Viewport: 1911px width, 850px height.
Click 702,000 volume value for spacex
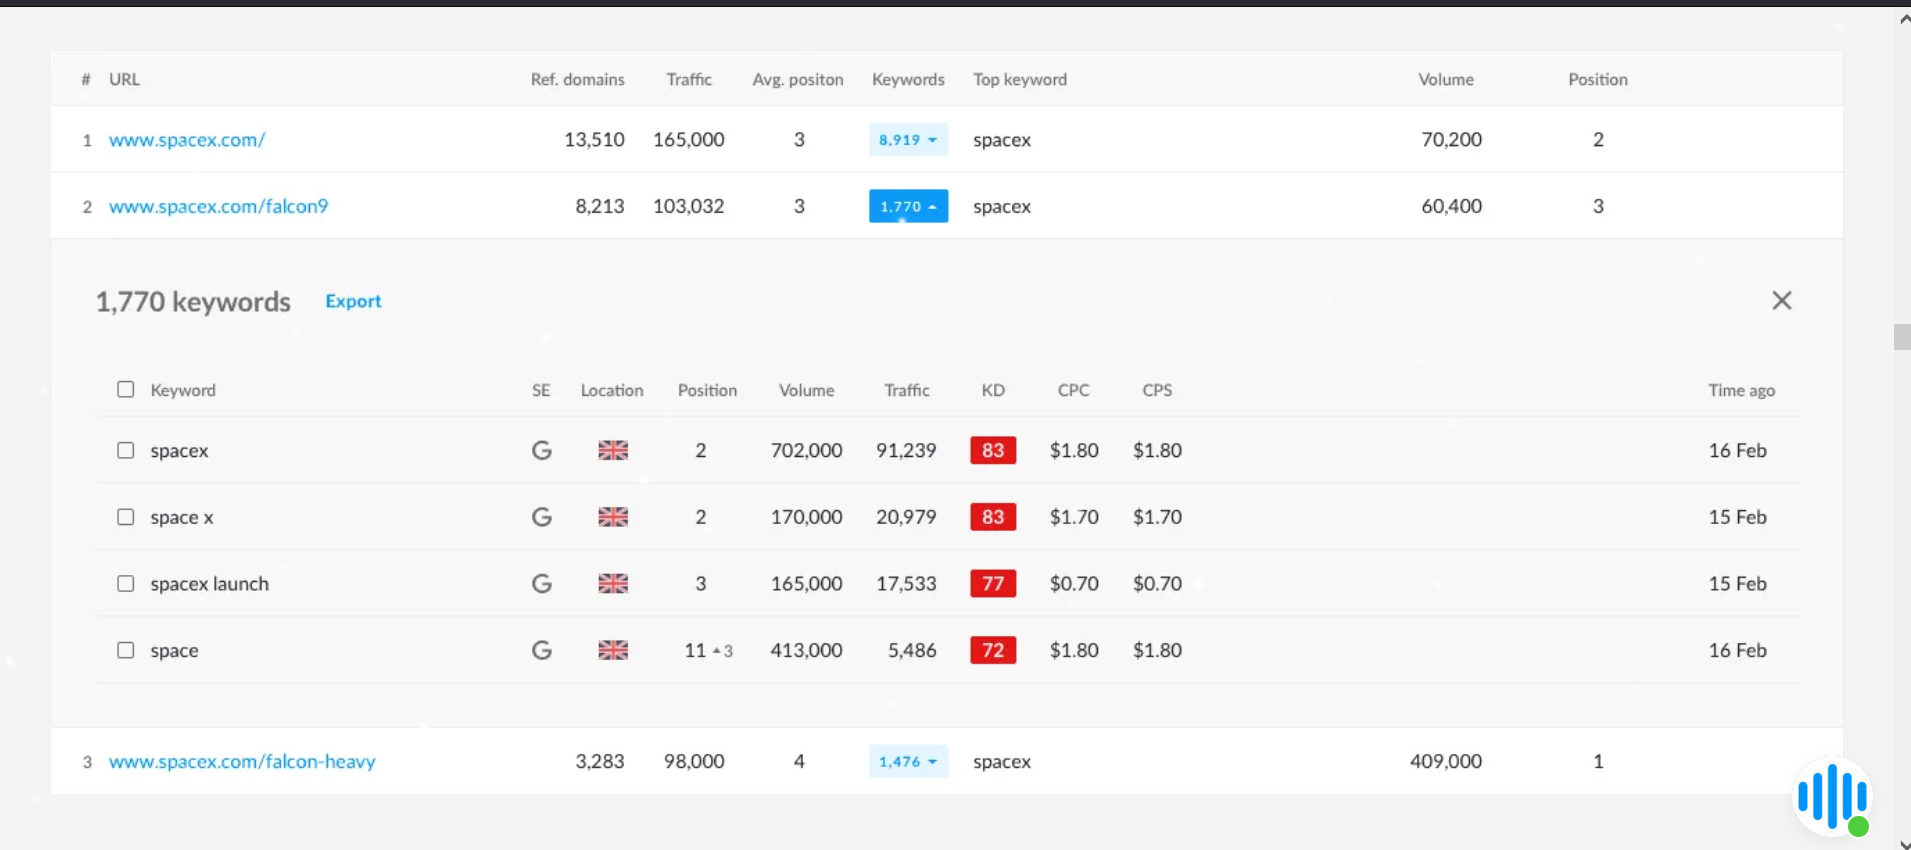pos(806,450)
